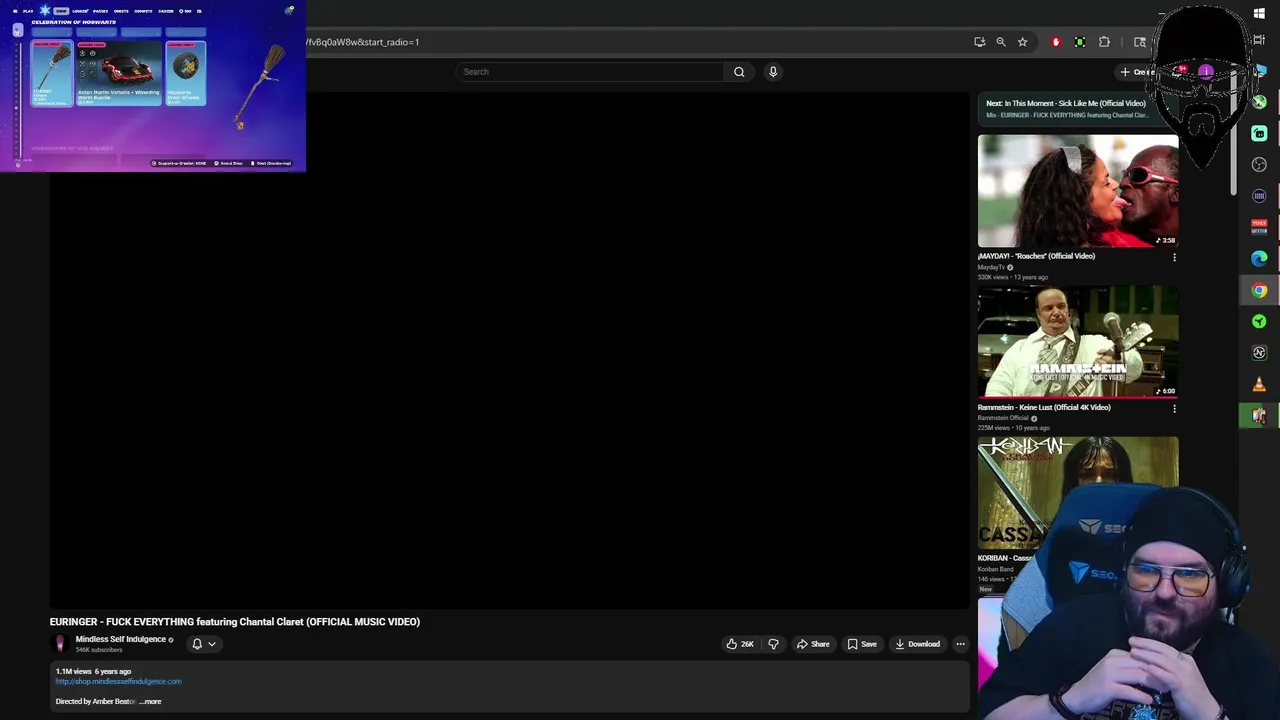Open Mindless Self Indulgence channel avatar
Image resolution: width=1280 pixels, height=720 pixels.
[x=60, y=644]
